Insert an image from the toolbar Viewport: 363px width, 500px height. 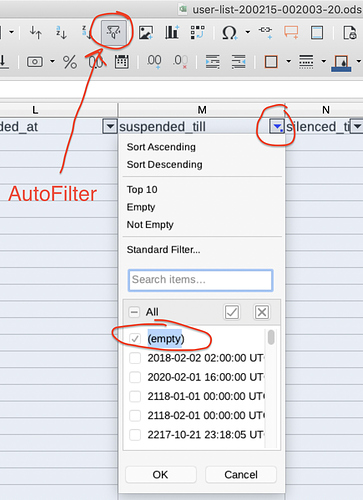coord(146,33)
